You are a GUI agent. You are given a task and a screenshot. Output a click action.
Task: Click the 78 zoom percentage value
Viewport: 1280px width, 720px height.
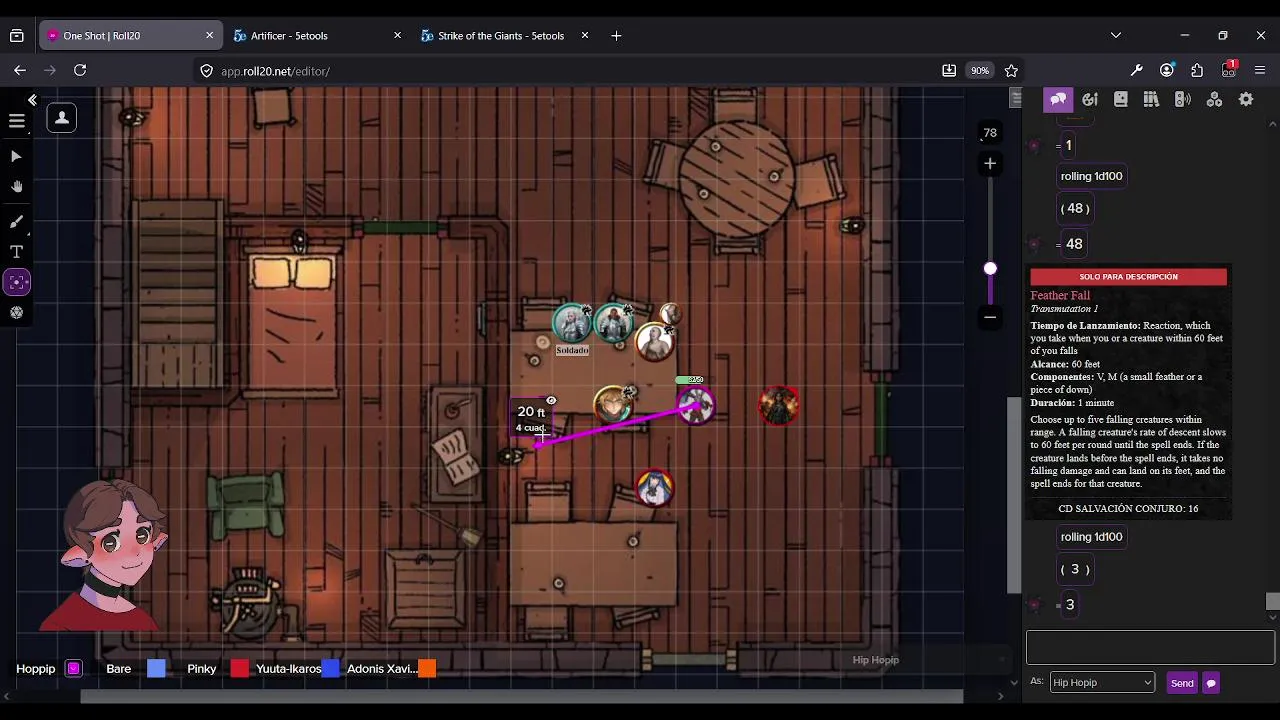[x=990, y=133]
